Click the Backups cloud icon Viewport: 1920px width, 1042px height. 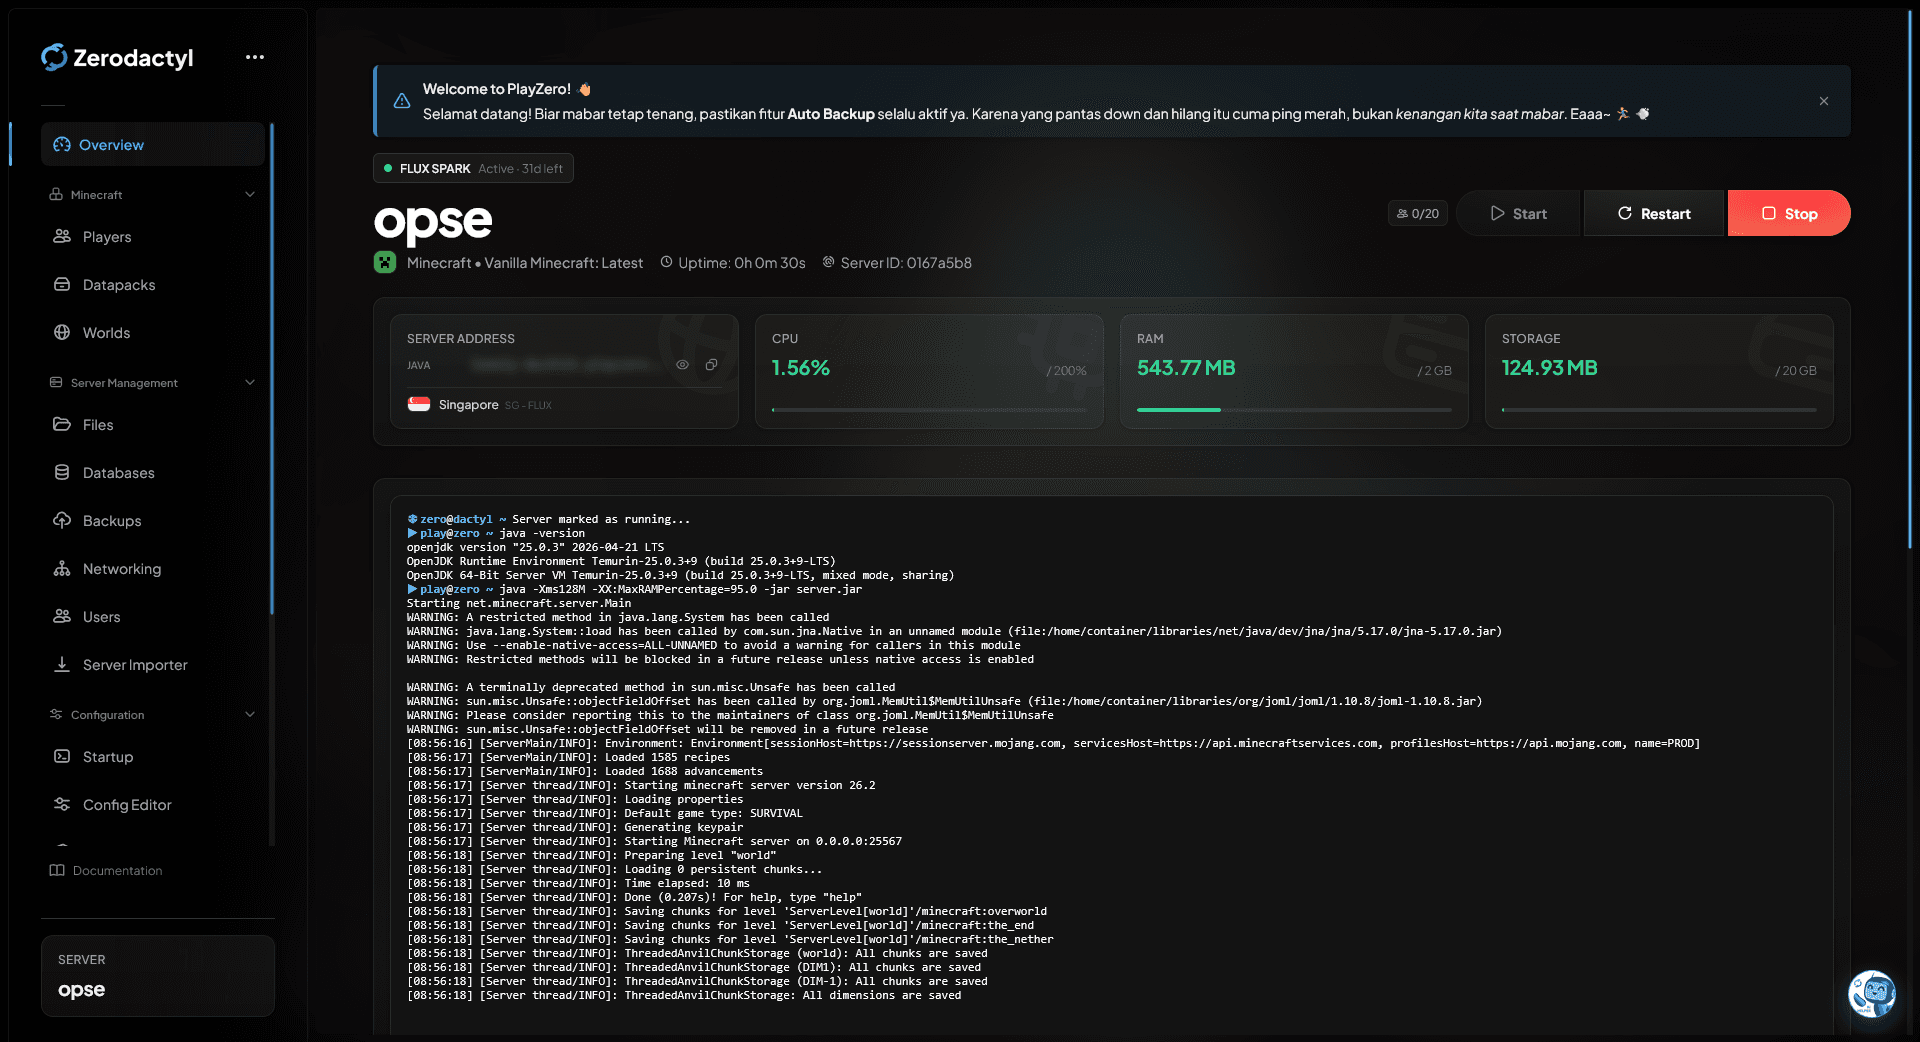(62, 520)
